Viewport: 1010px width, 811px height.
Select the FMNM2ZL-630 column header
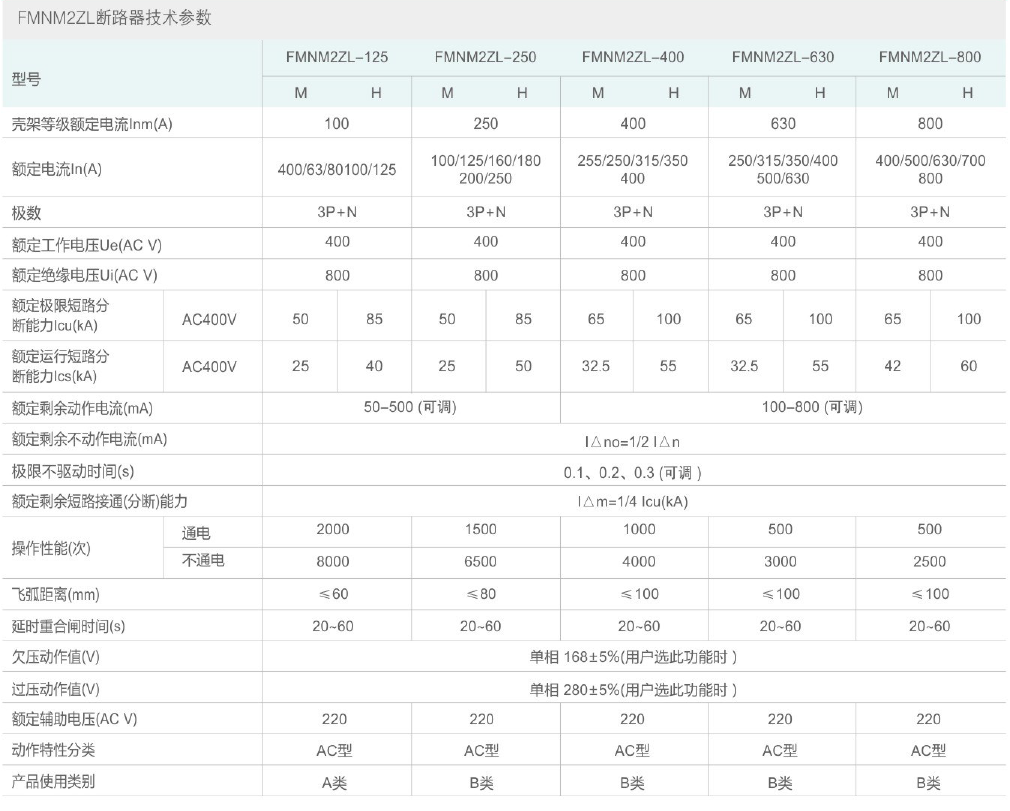pos(782,57)
